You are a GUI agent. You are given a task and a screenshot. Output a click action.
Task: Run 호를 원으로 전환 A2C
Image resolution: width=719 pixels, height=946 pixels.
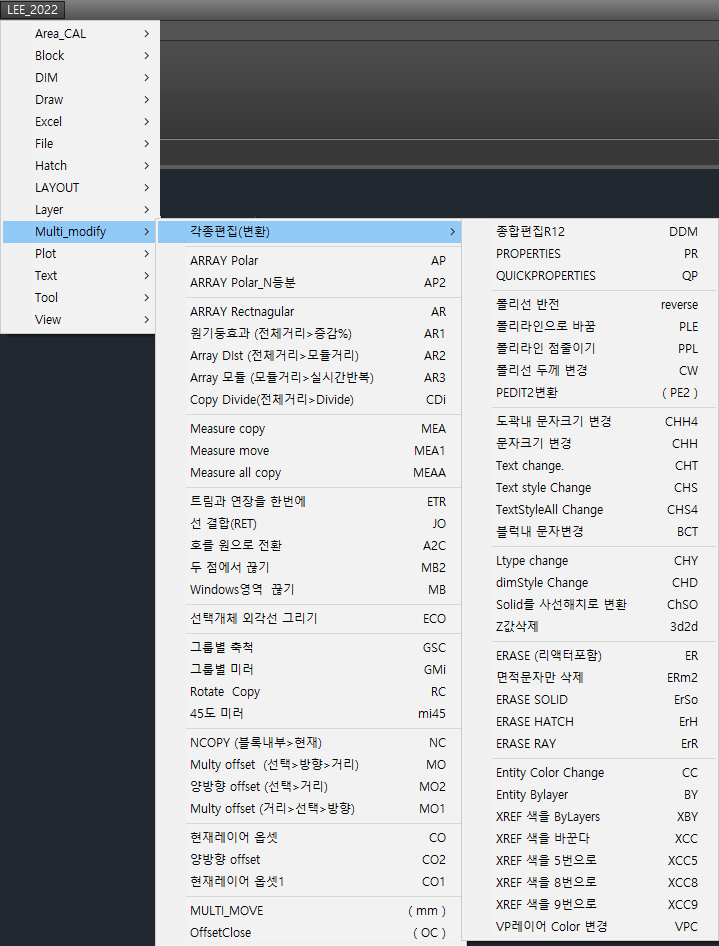pos(309,546)
